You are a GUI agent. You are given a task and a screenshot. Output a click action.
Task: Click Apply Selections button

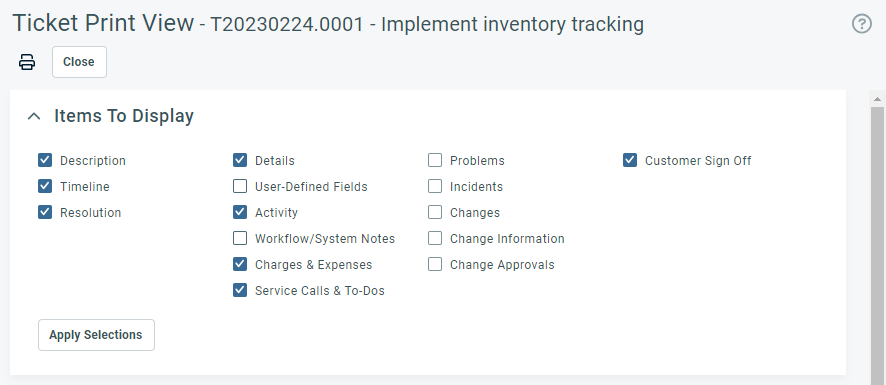96,335
